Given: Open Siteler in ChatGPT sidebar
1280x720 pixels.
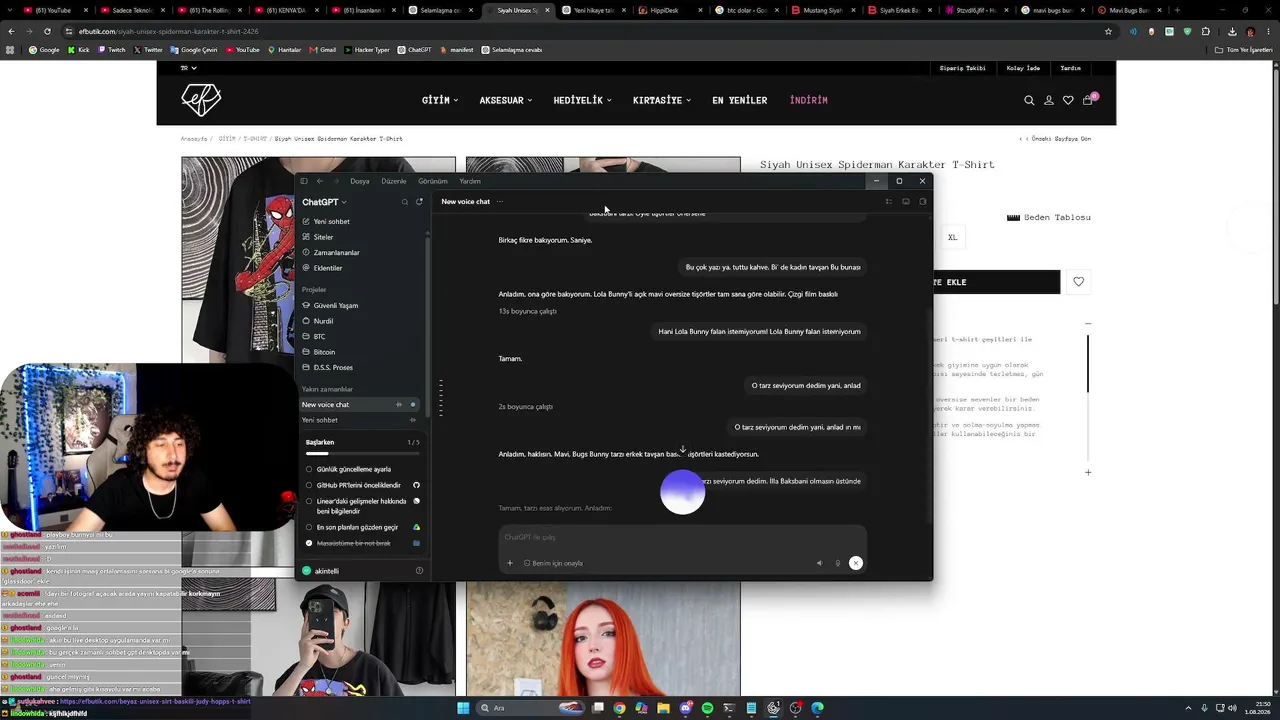Looking at the screenshot, I should [323, 237].
